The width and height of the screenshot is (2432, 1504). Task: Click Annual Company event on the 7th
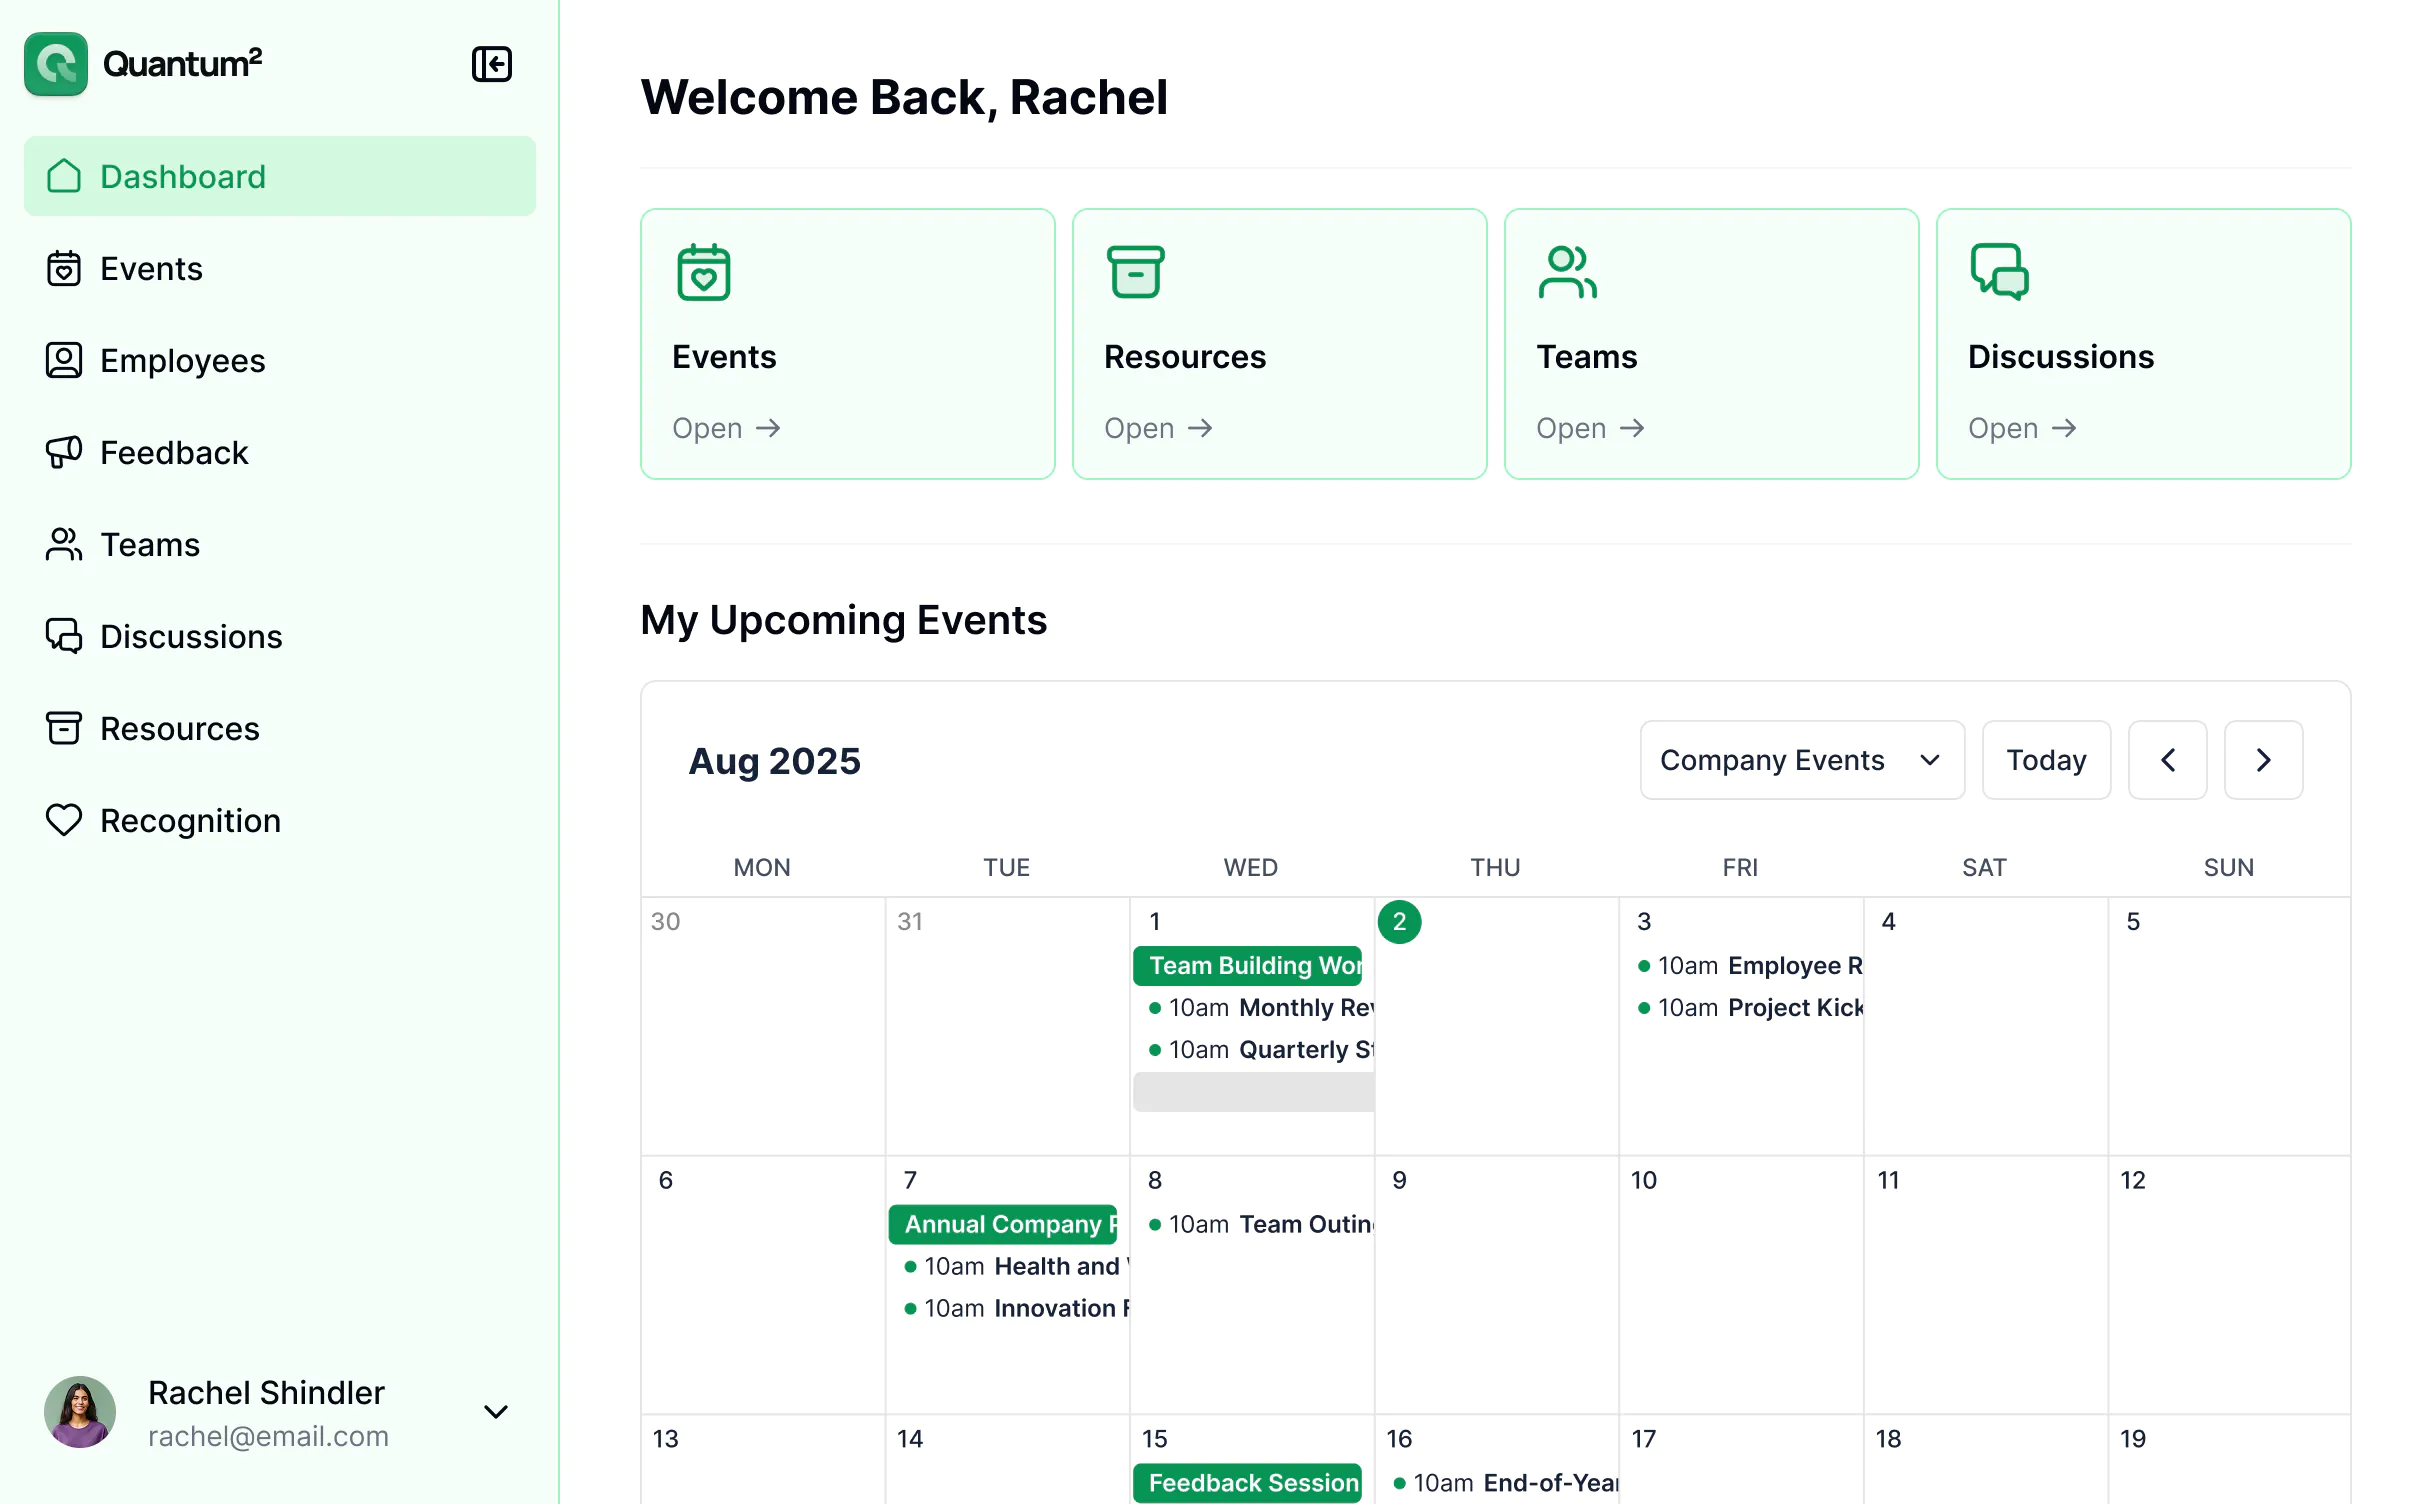[1003, 1224]
